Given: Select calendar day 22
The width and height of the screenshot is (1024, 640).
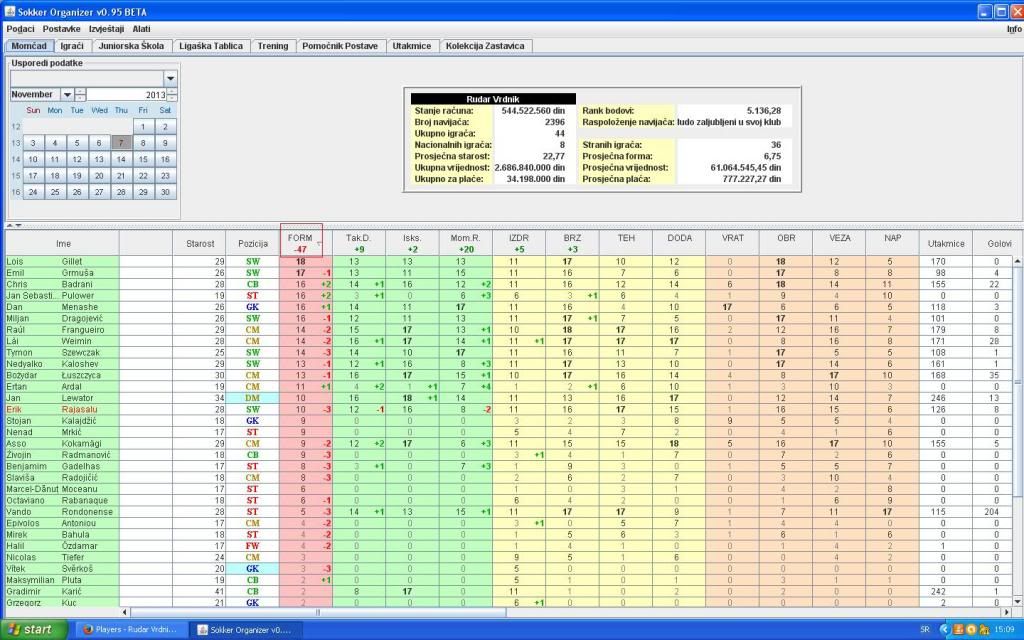Looking at the screenshot, I should tap(143, 175).
